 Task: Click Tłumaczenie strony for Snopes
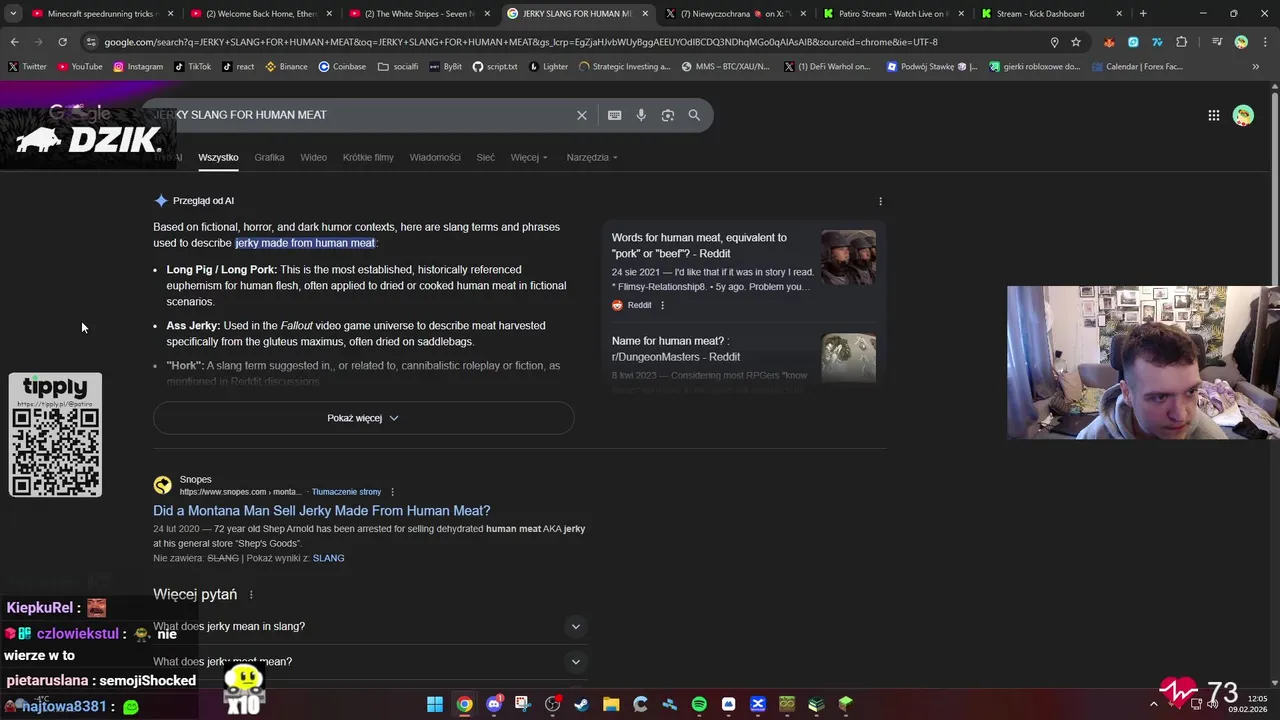[346, 492]
